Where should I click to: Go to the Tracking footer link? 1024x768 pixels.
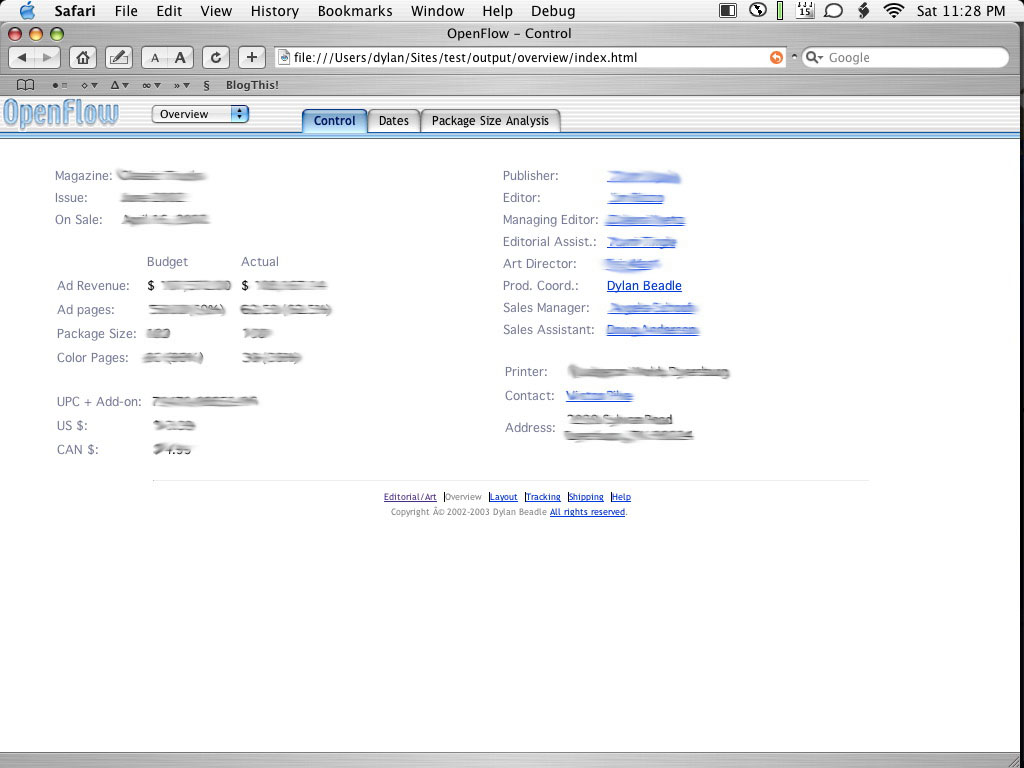tap(543, 497)
